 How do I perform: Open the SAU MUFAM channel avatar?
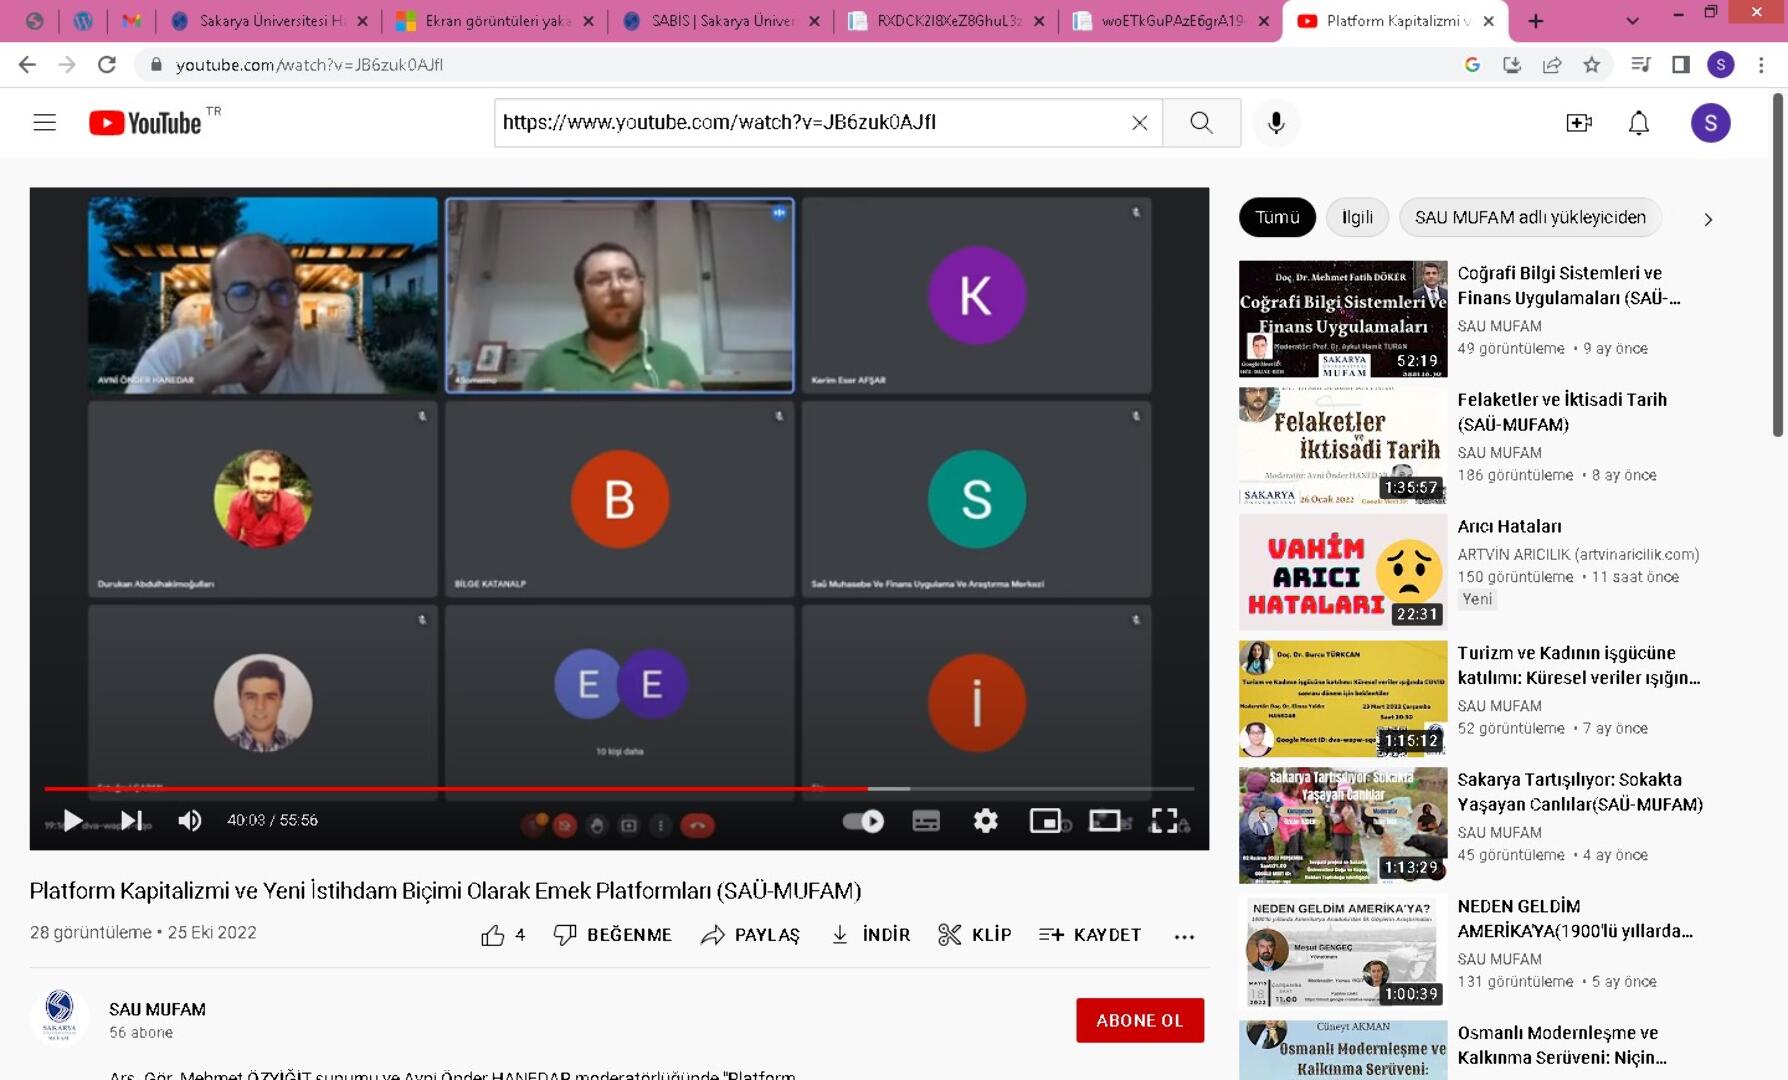pos(59,1016)
